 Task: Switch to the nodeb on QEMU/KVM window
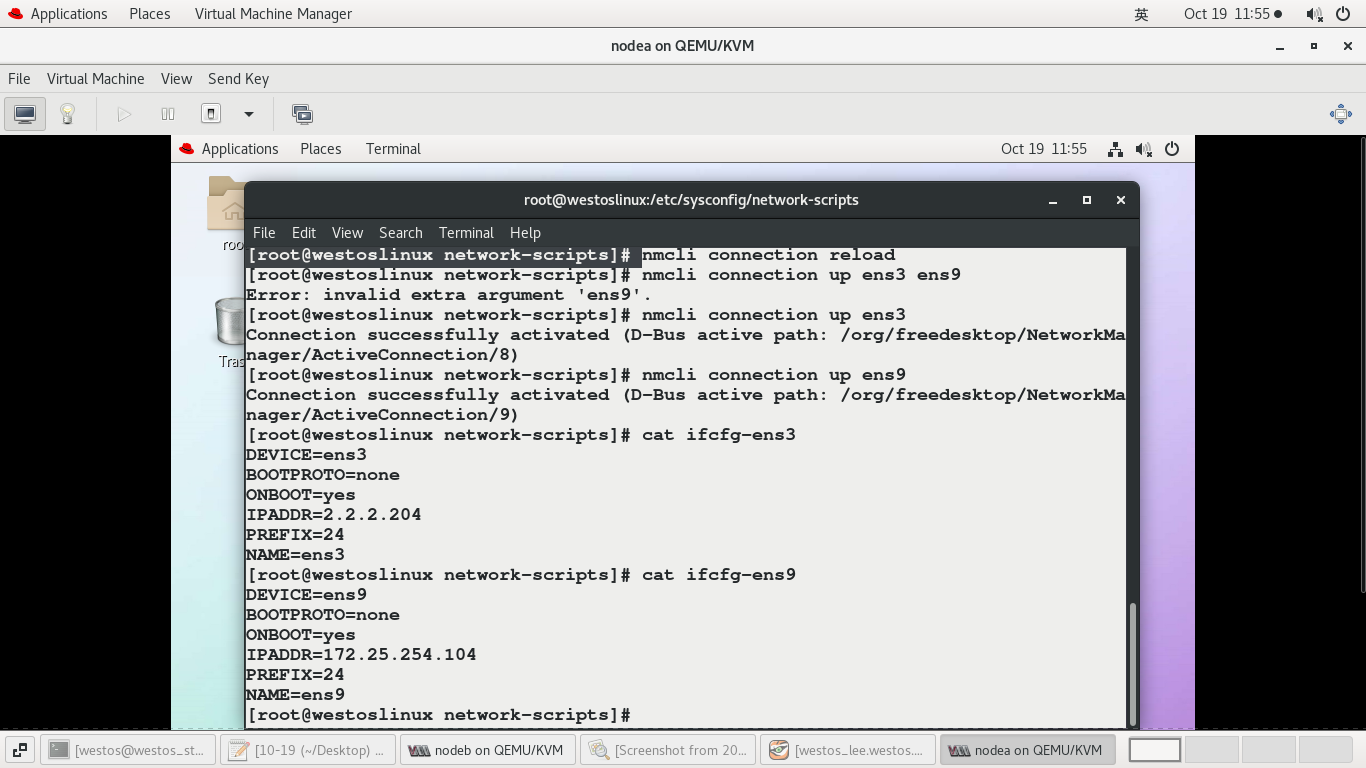point(487,749)
